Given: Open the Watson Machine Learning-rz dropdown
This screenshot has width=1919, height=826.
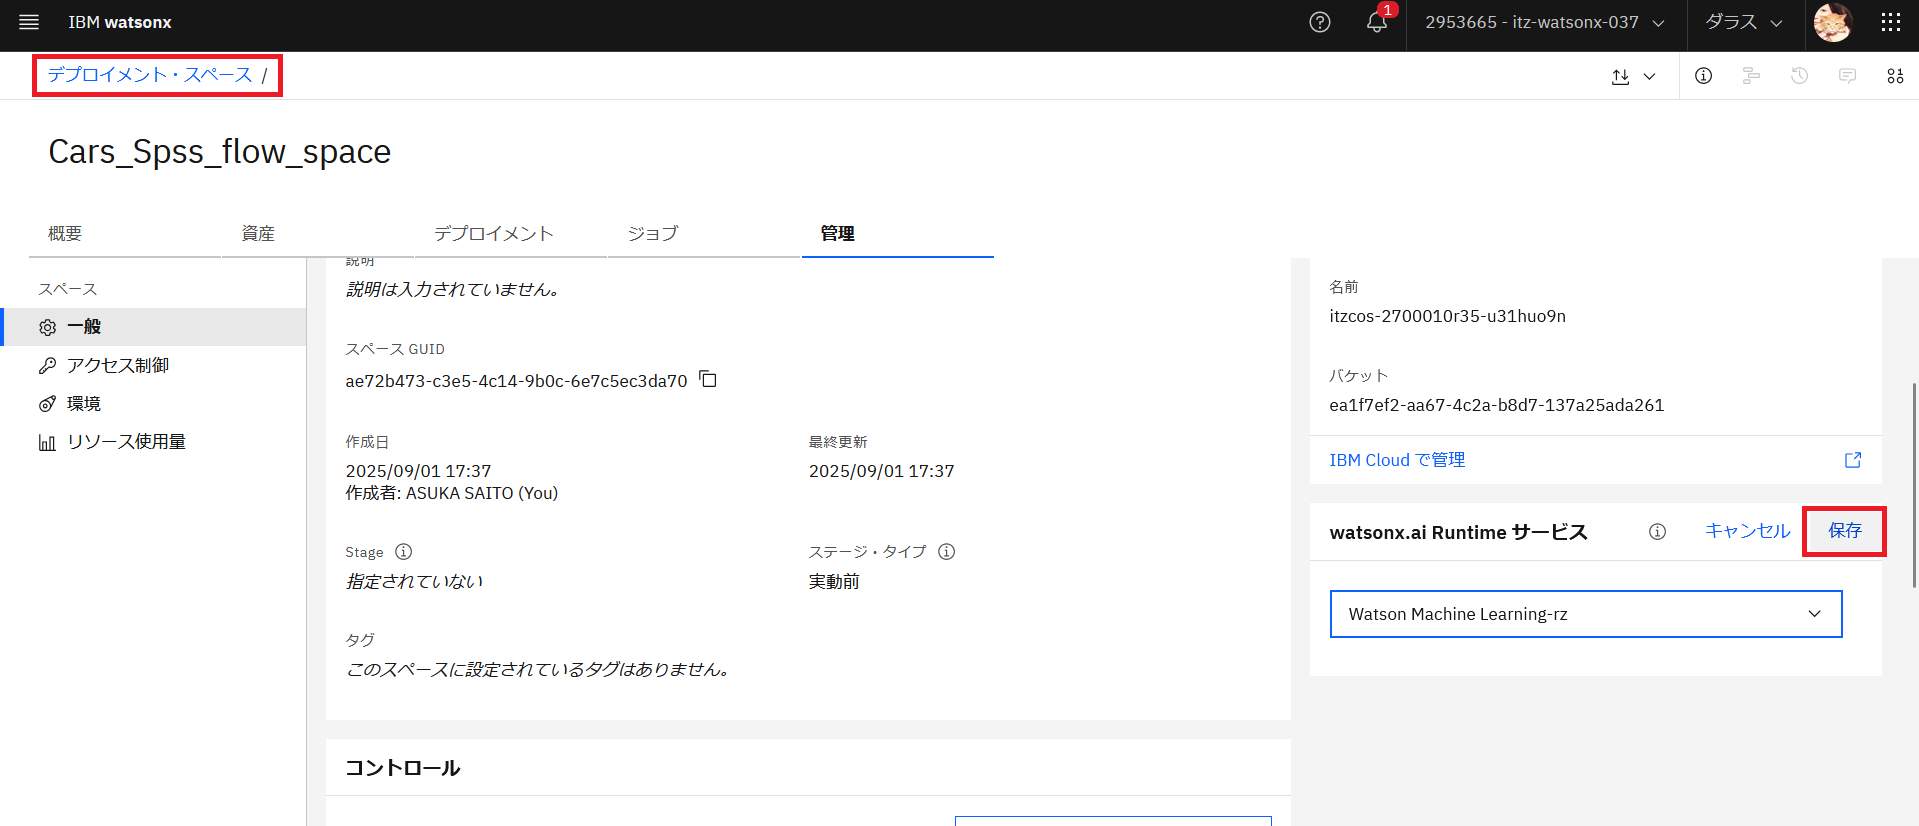Looking at the screenshot, I should [1585, 614].
